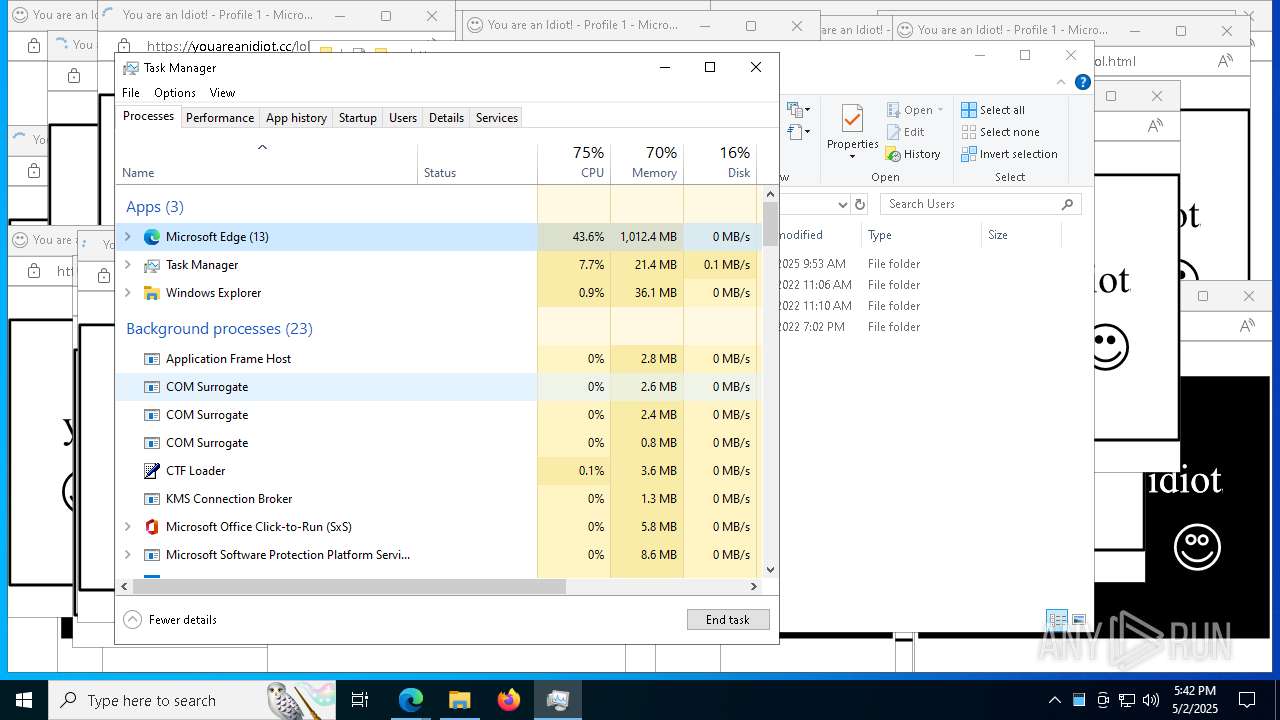Collapse Task Manager with Fewer details
Image resolution: width=1280 pixels, height=720 pixels.
click(170, 620)
